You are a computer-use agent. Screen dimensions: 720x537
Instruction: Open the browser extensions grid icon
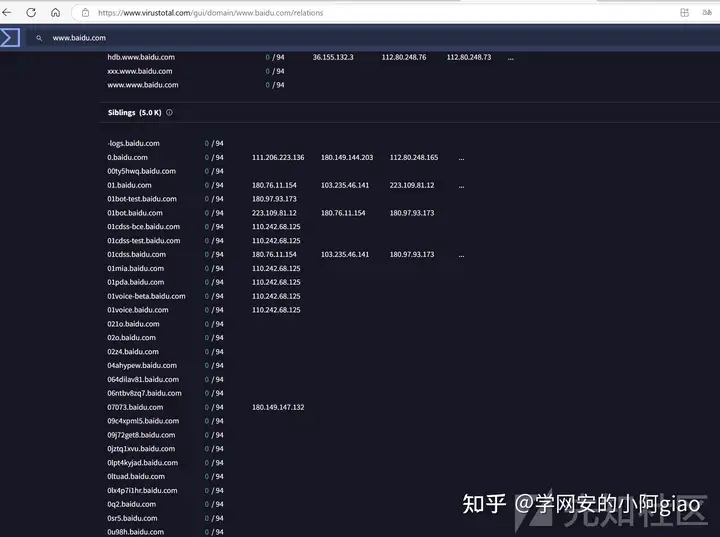[x=685, y=13]
